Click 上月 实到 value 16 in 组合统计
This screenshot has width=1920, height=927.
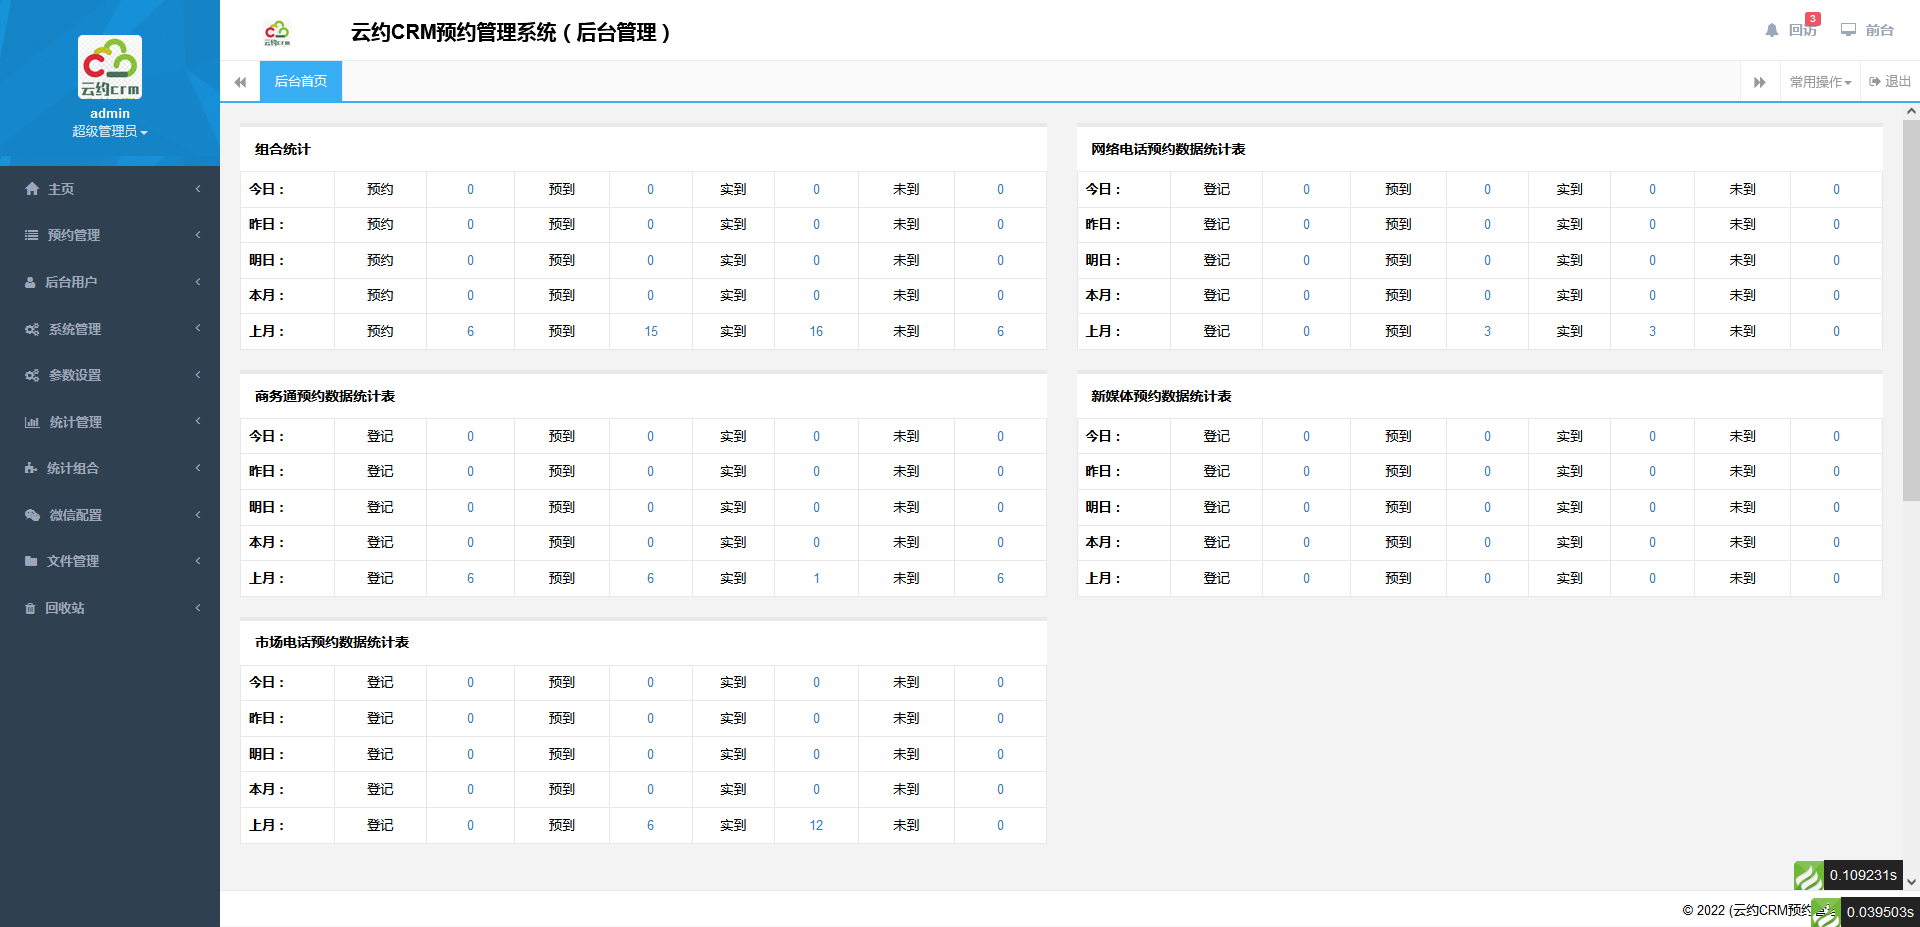pyautogui.click(x=816, y=331)
